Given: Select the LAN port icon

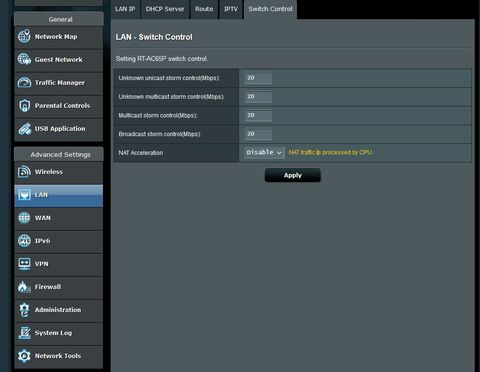Looking at the screenshot, I should point(24,195).
